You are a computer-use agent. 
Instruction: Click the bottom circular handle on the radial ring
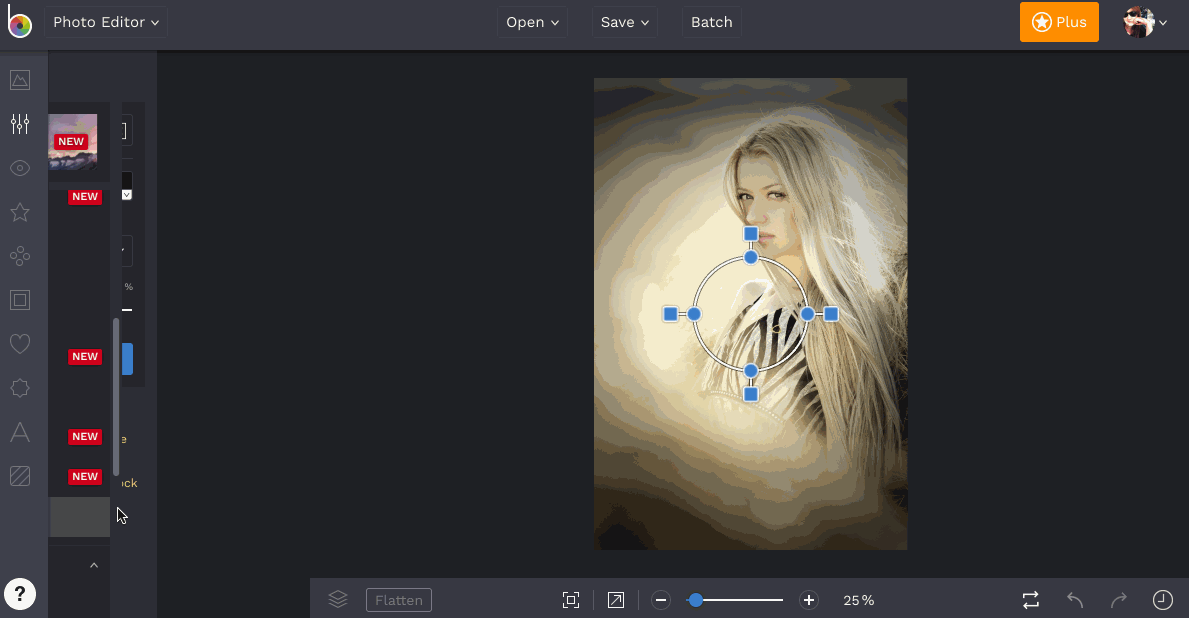(x=751, y=371)
